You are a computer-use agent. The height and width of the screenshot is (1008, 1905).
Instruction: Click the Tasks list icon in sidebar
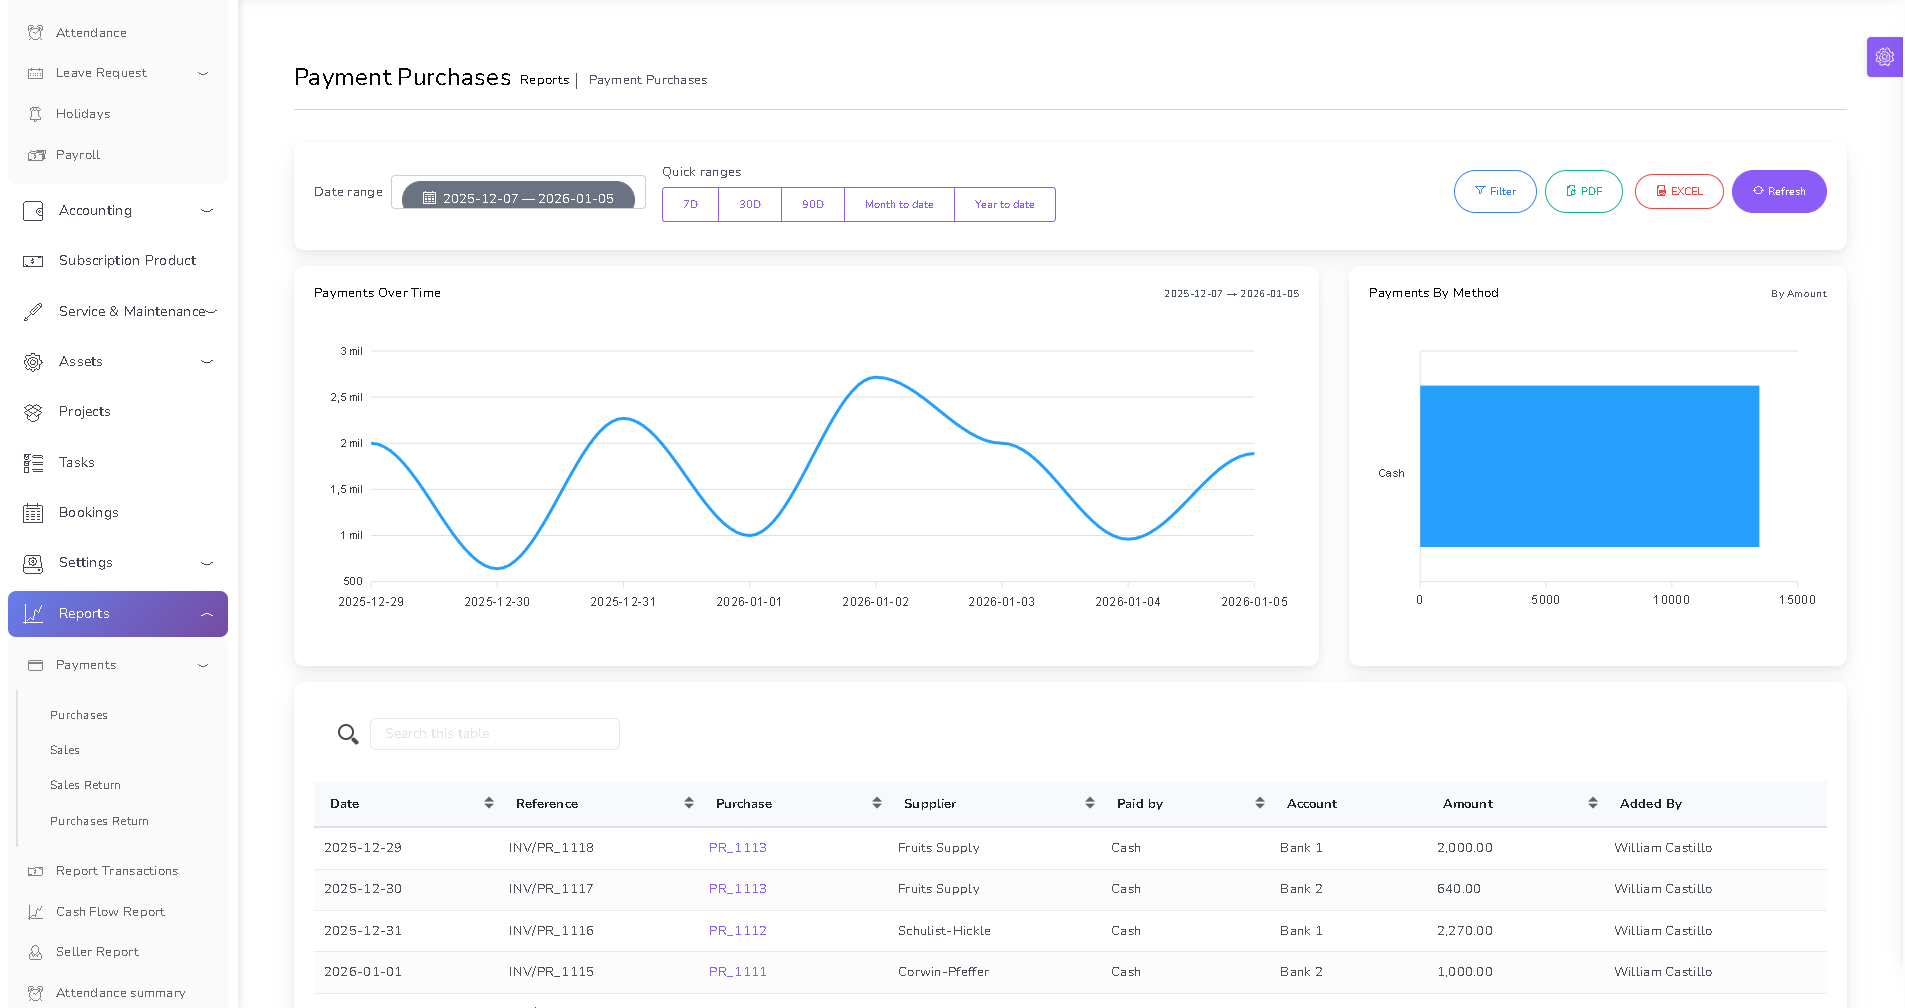click(33, 463)
